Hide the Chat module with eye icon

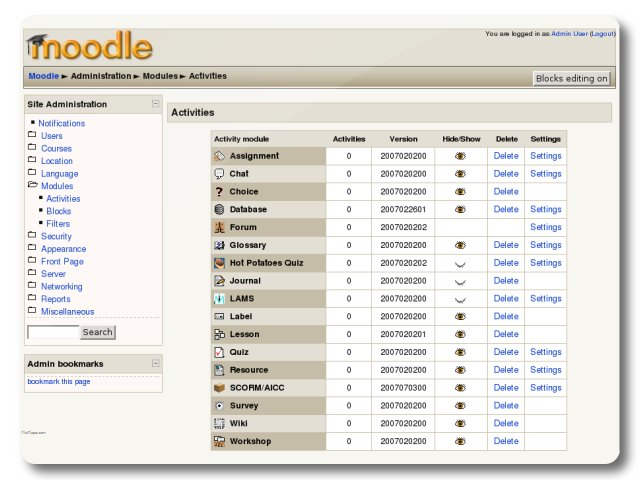tap(460, 174)
